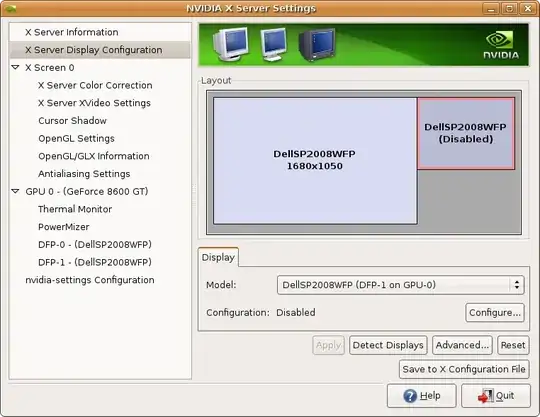The height and width of the screenshot is (417, 540).
Task: Open PowerMizer page
Action: (x=64, y=227)
